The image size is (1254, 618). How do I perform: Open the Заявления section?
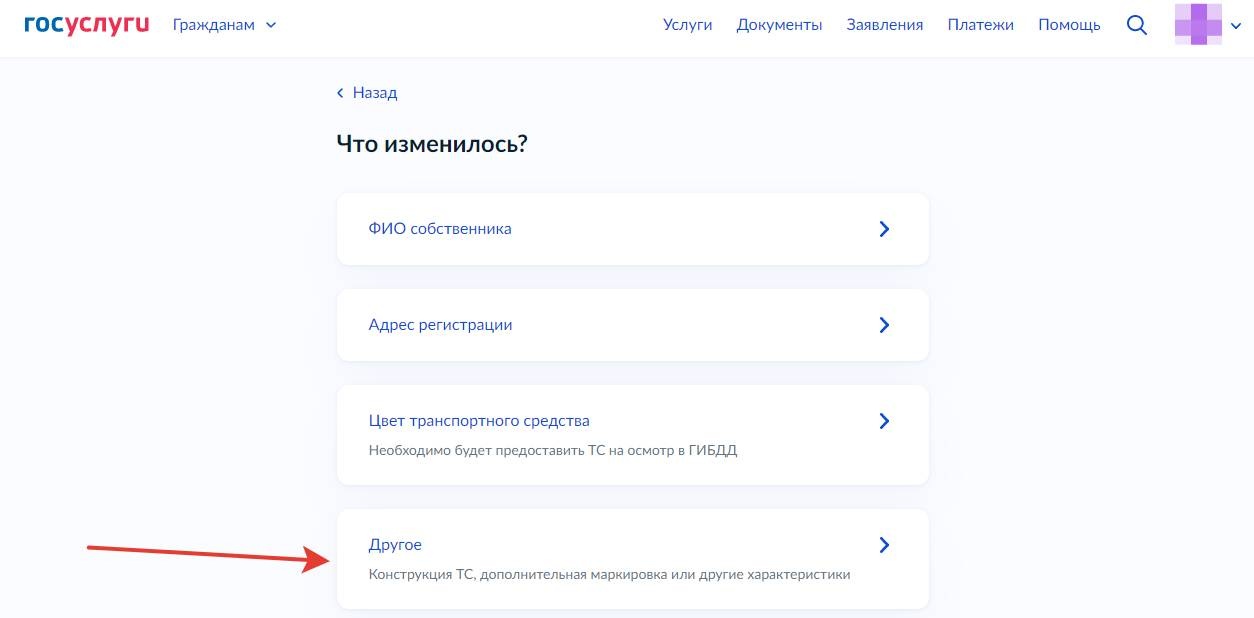pos(884,24)
